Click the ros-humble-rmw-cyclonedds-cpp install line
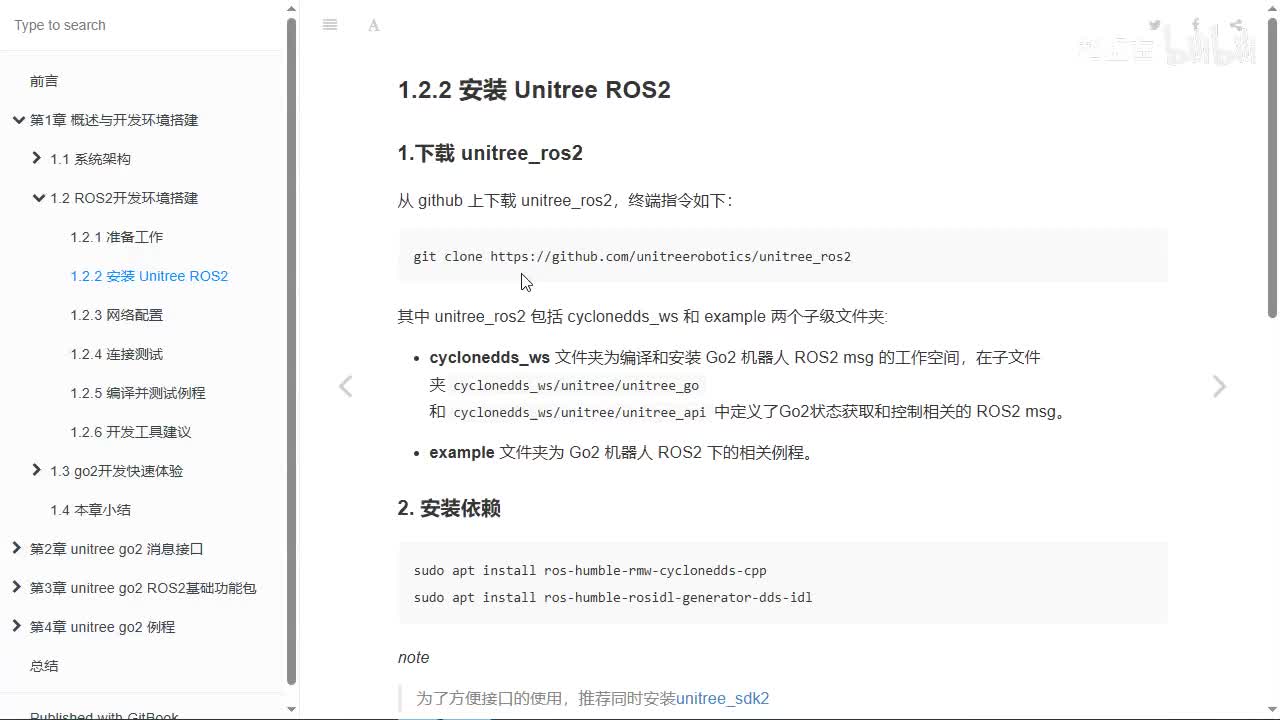 click(x=590, y=571)
